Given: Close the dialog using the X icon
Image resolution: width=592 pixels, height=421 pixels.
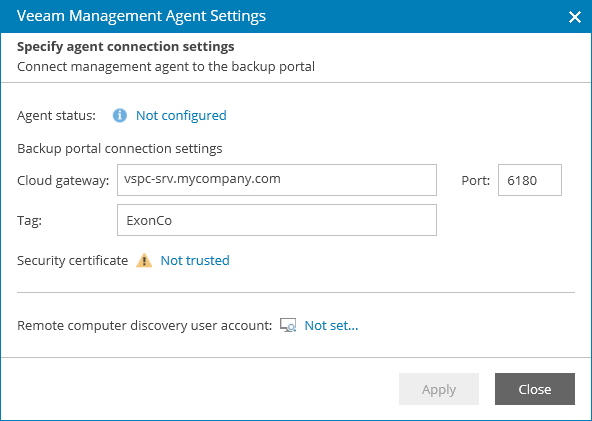Looking at the screenshot, I should click(575, 17).
